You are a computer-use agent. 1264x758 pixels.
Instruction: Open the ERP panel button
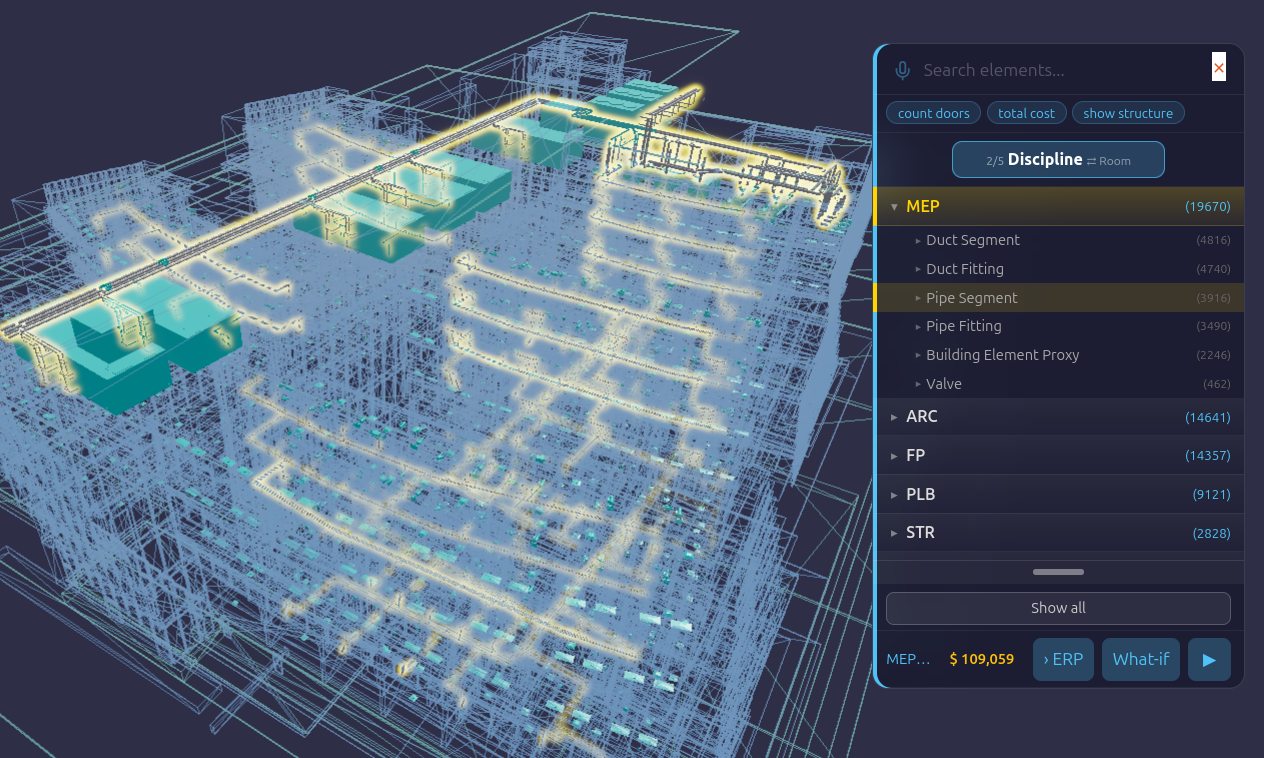tap(1063, 660)
